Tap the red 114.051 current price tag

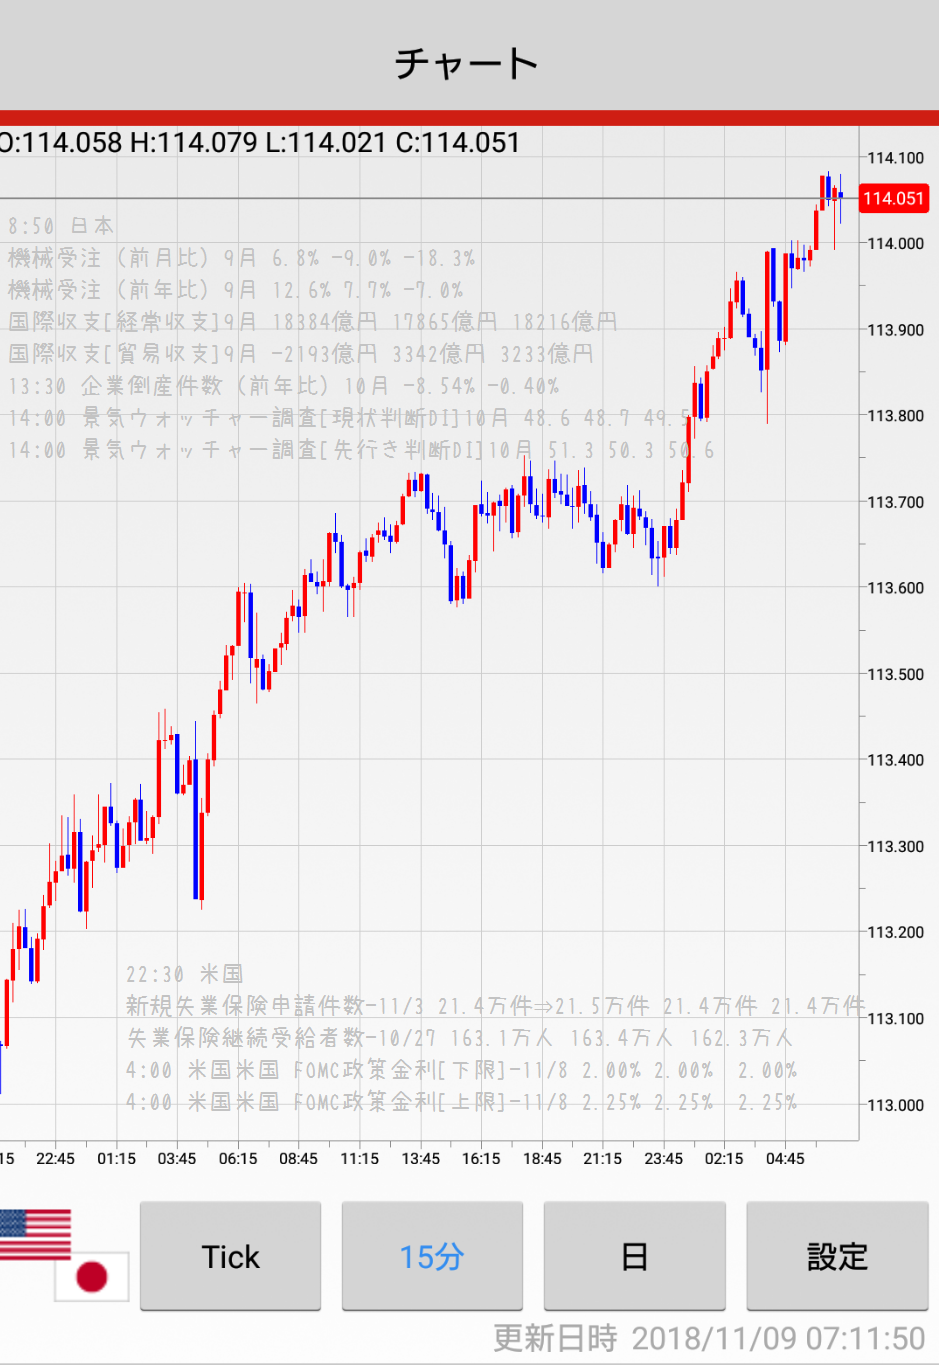[x=893, y=198]
